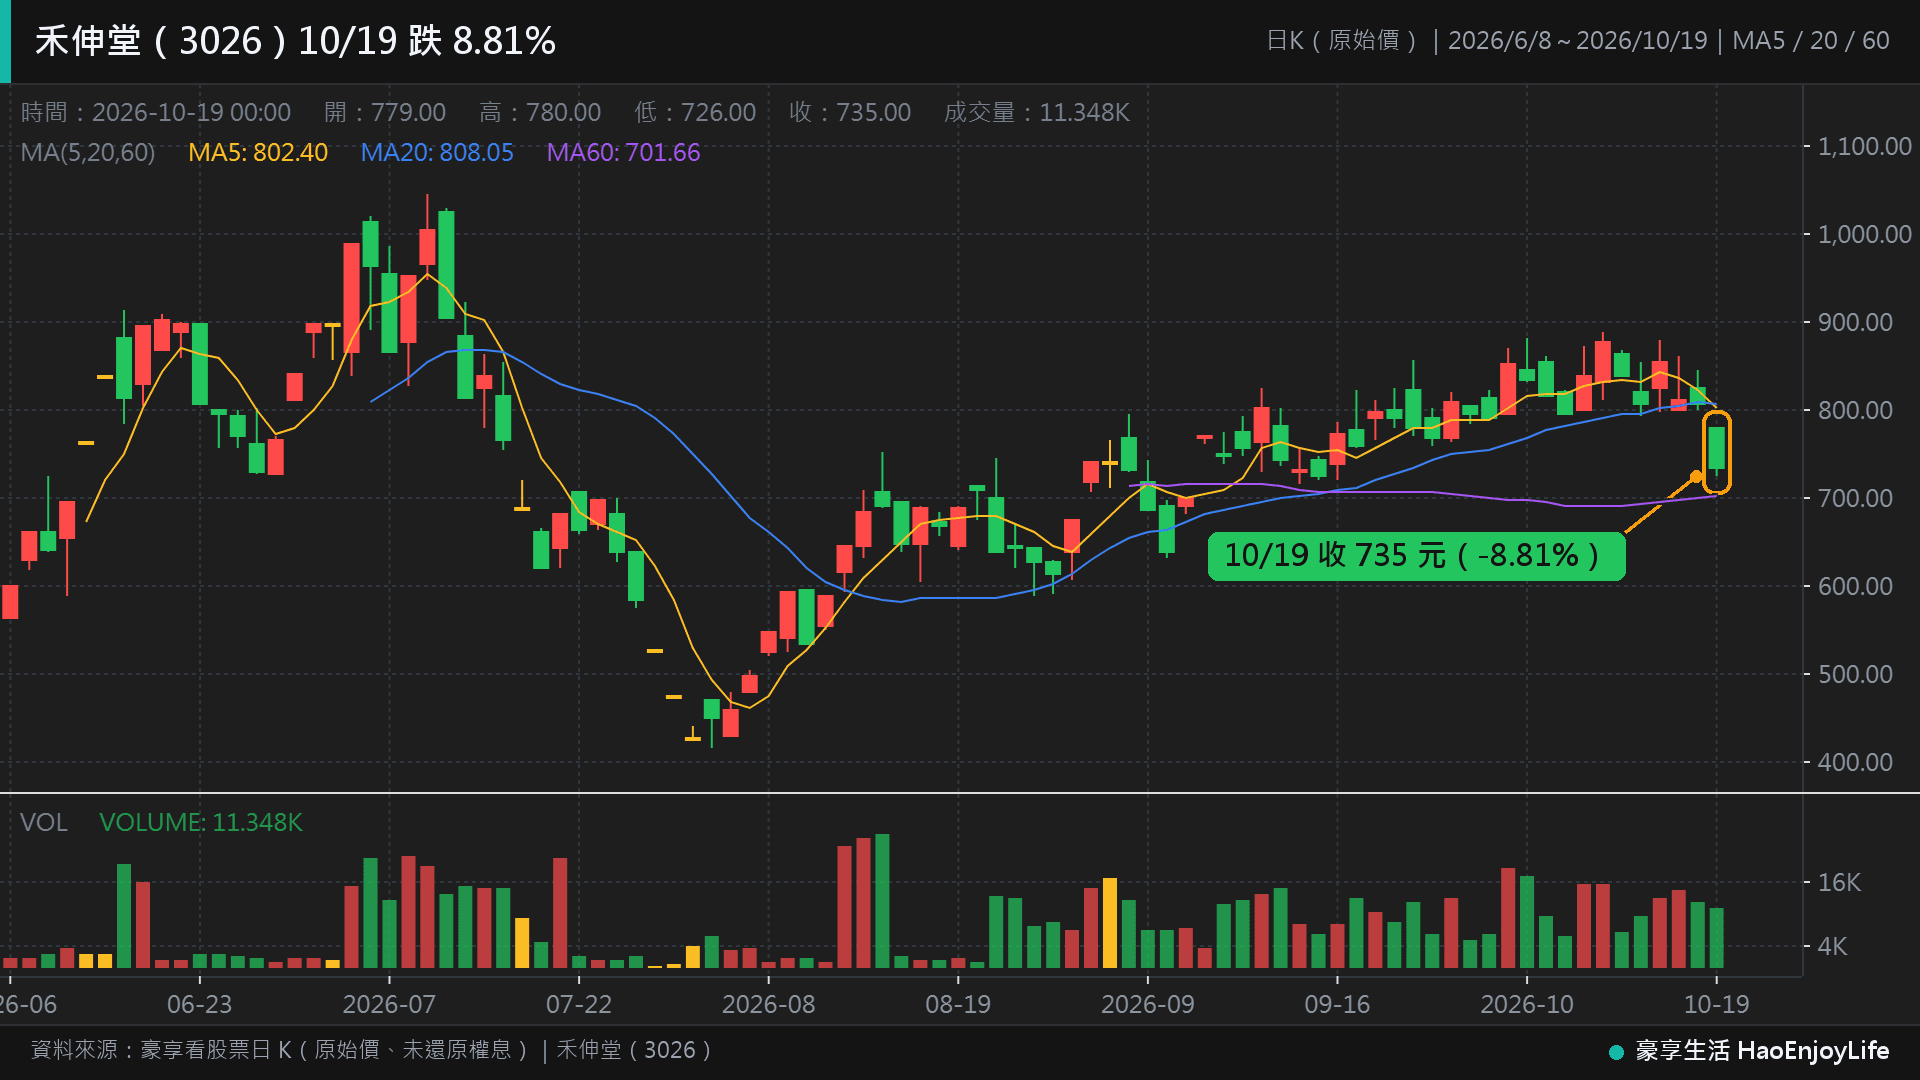1920x1080 pixels.
Task: Click the 資料來源 footer text
Action: pyautogui.click(x=372, y=1050)
